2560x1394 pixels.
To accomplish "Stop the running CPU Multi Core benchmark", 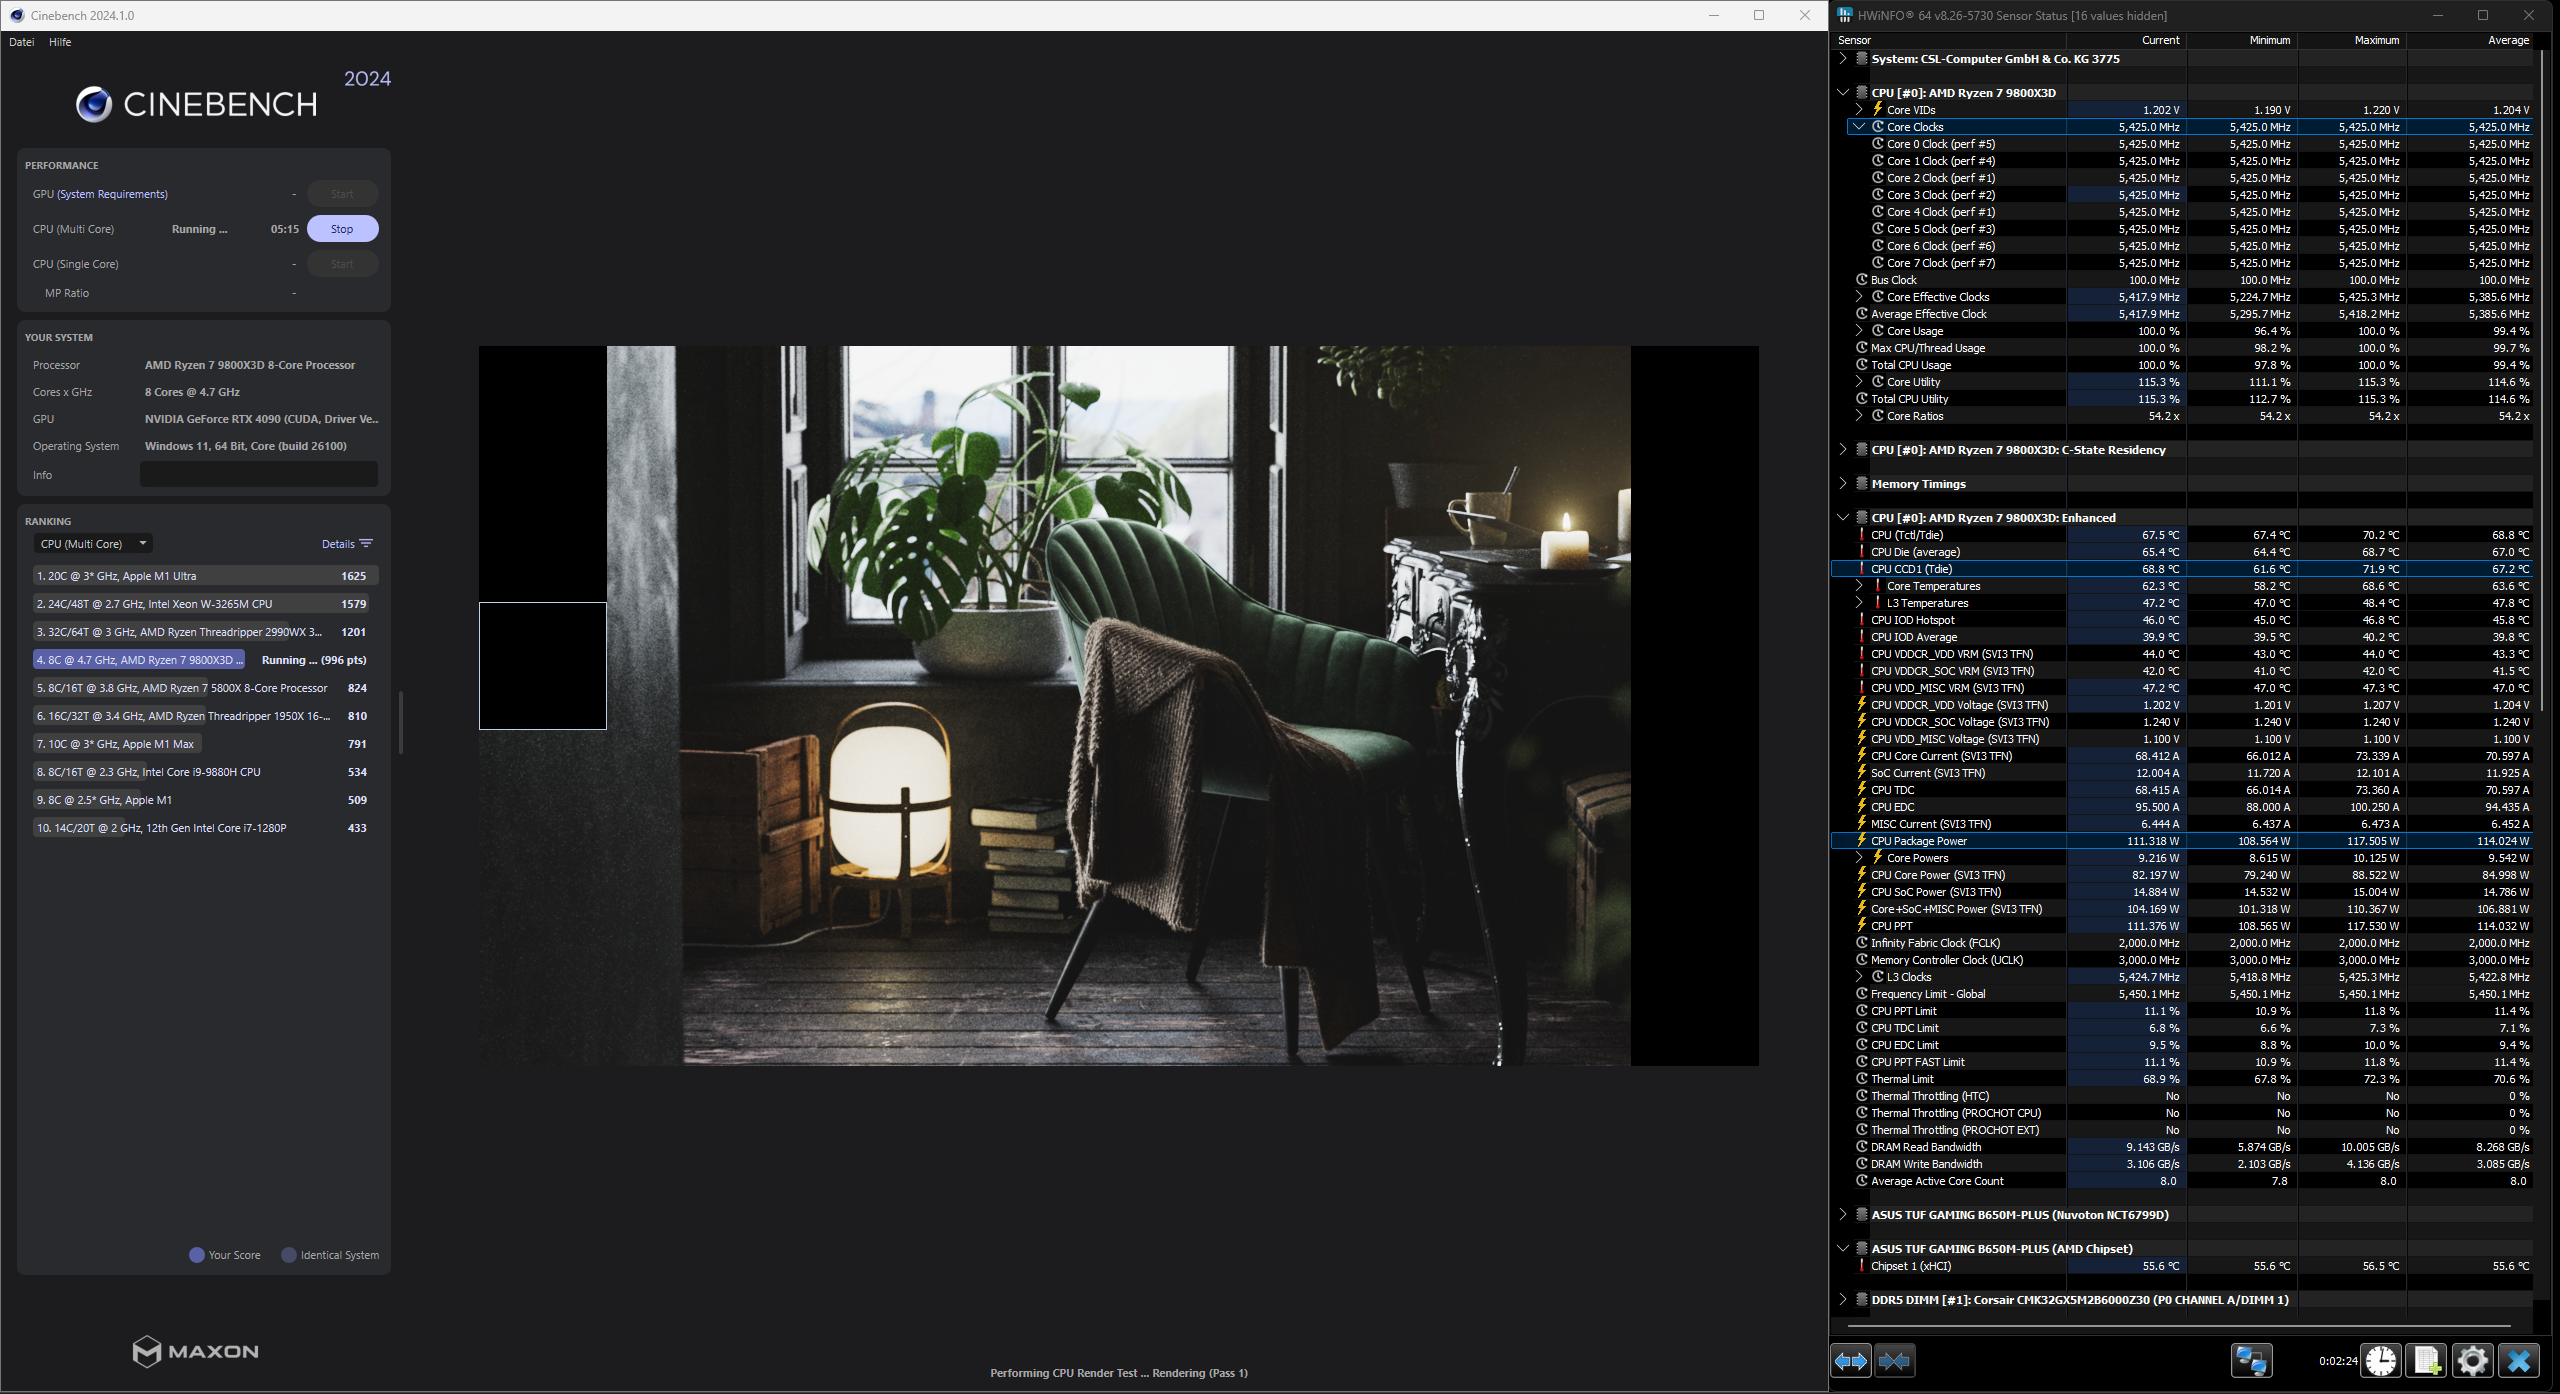I will [342, 228].
